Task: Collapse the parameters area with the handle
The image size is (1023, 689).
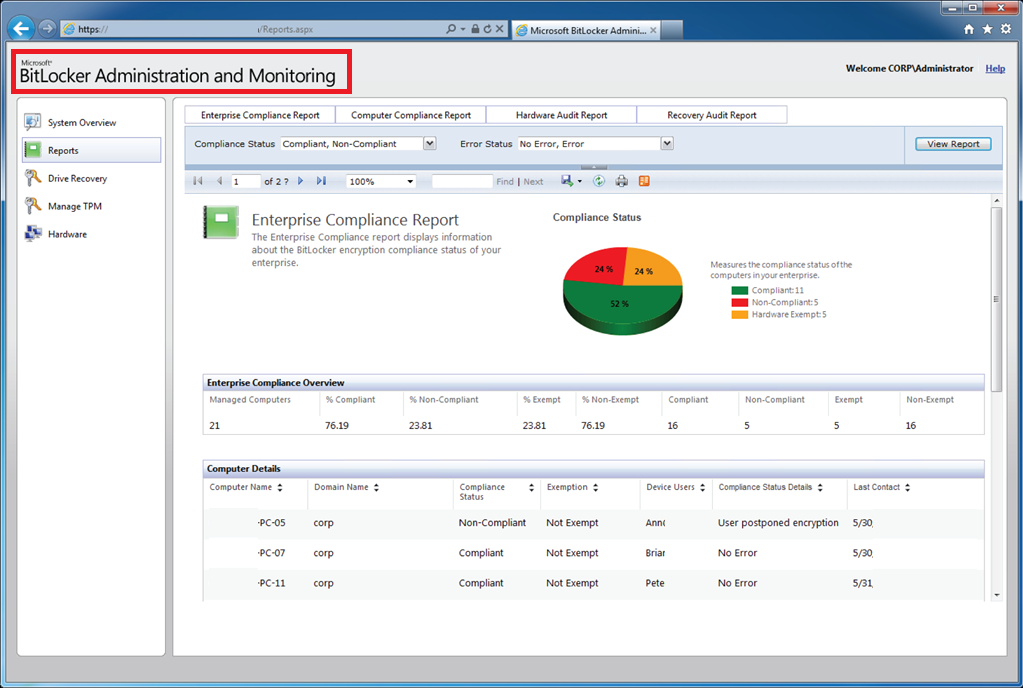Action: [594, 167]
